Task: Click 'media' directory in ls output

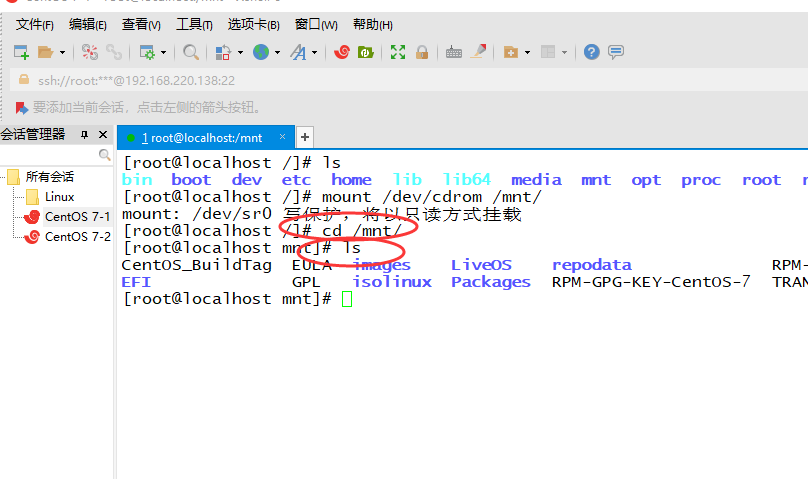Action: pos(536,180)
